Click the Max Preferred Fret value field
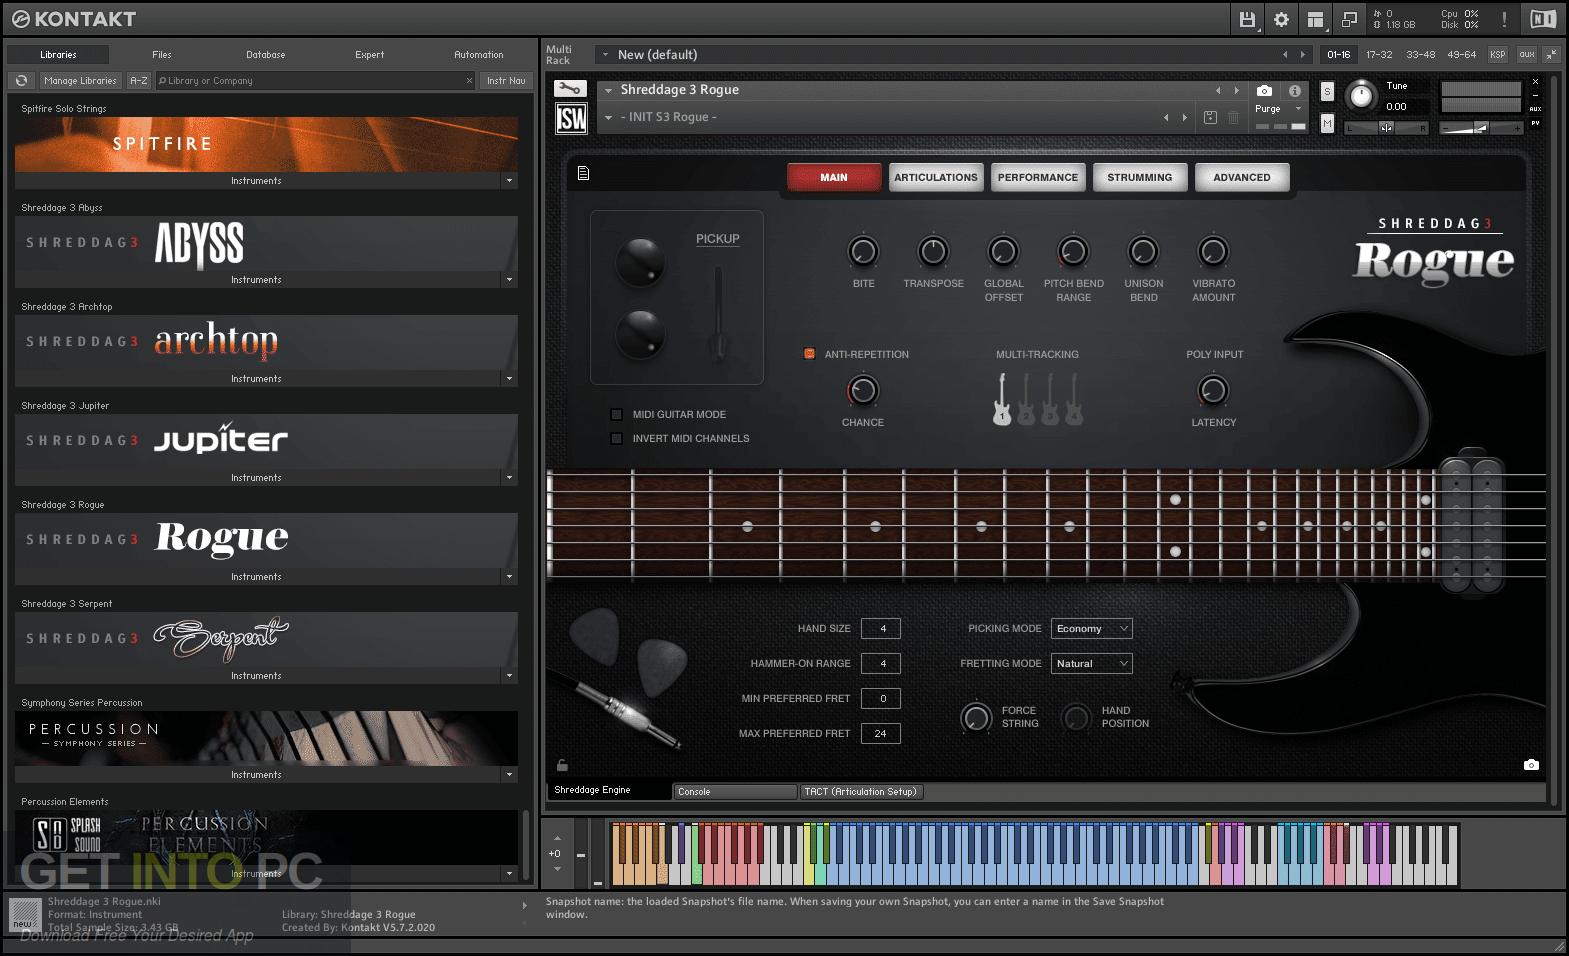 [x=881, y=733]
